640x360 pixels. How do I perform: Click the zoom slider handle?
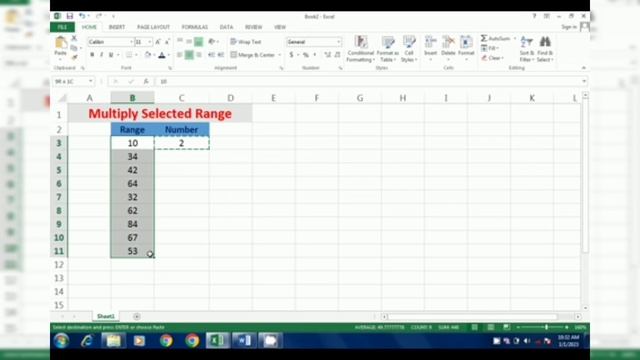(x=547, y=327)
